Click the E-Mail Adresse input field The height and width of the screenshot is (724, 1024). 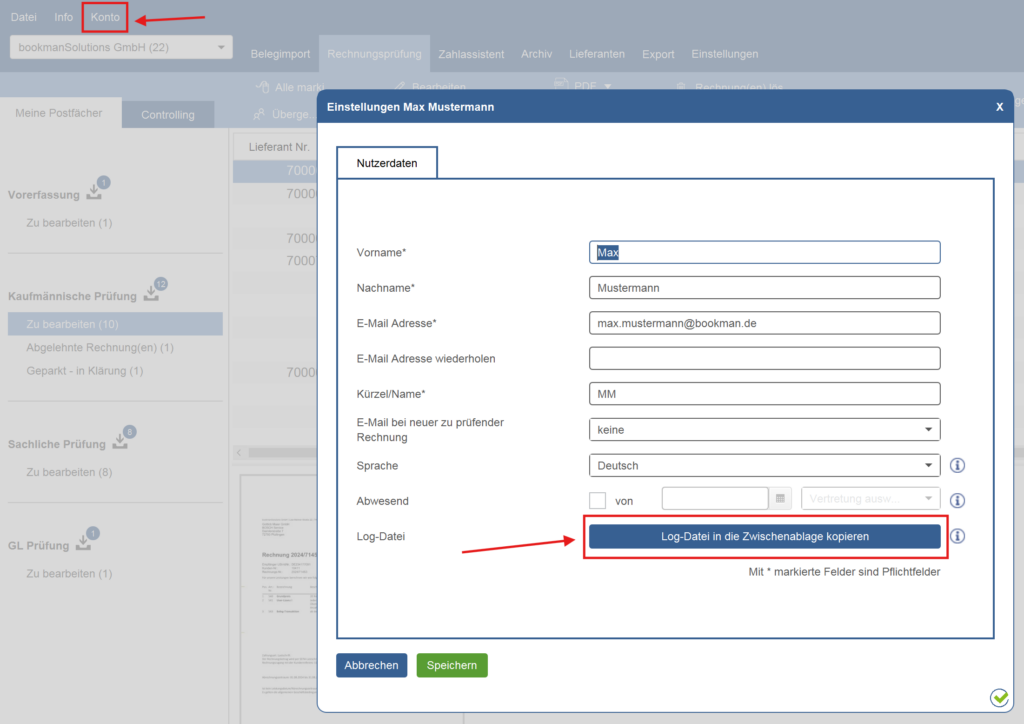(x=764, y=323)
